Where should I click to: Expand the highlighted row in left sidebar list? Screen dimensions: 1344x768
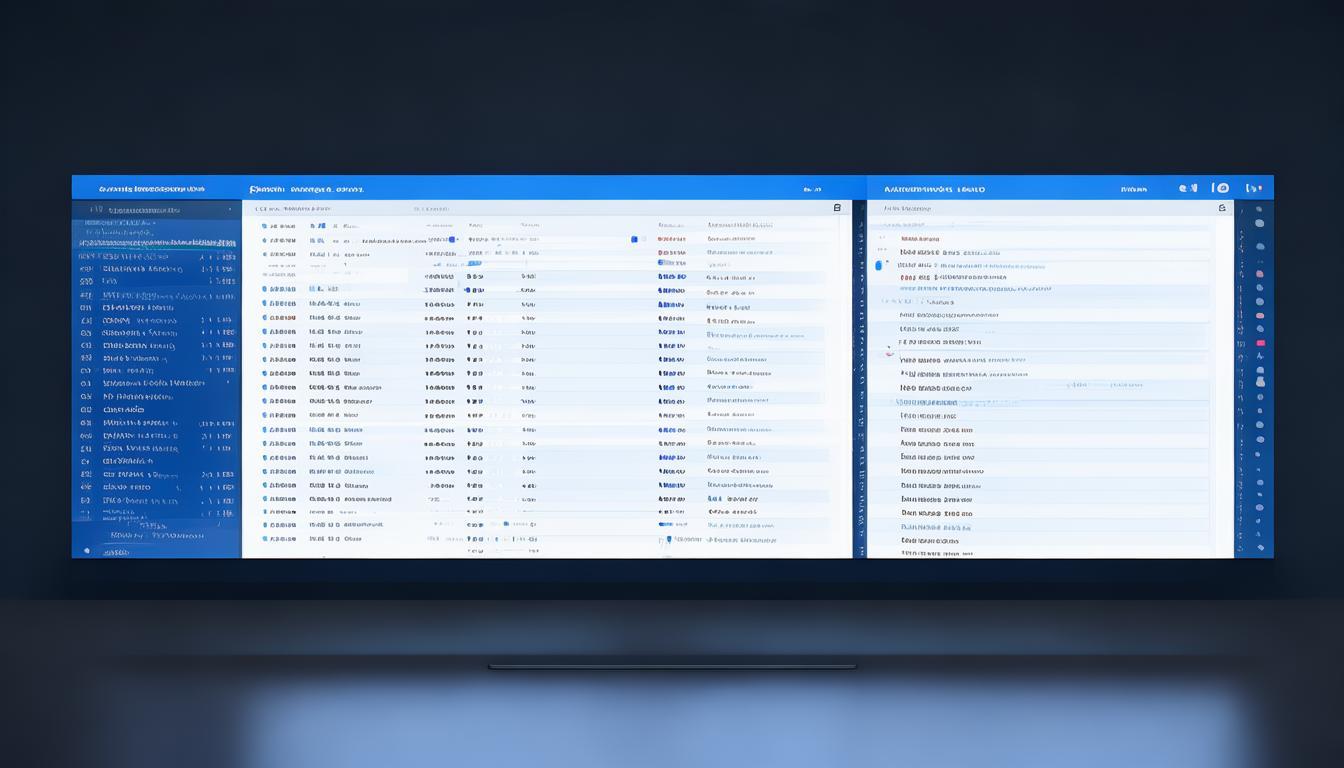tap(157, 243)
